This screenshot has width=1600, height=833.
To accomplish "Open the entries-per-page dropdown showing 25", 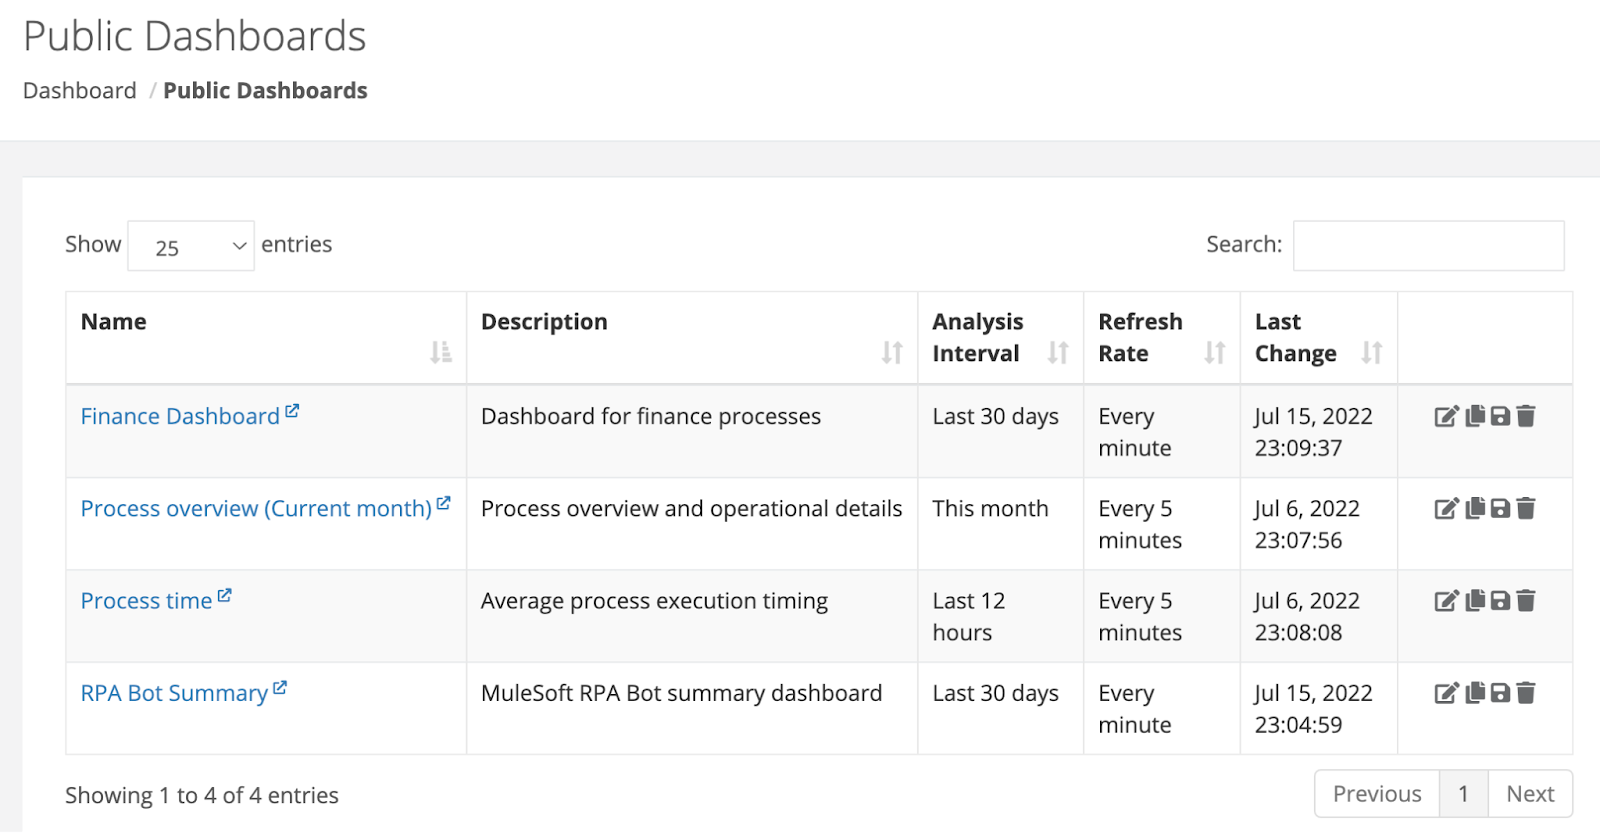I will [x=191, y=246].
